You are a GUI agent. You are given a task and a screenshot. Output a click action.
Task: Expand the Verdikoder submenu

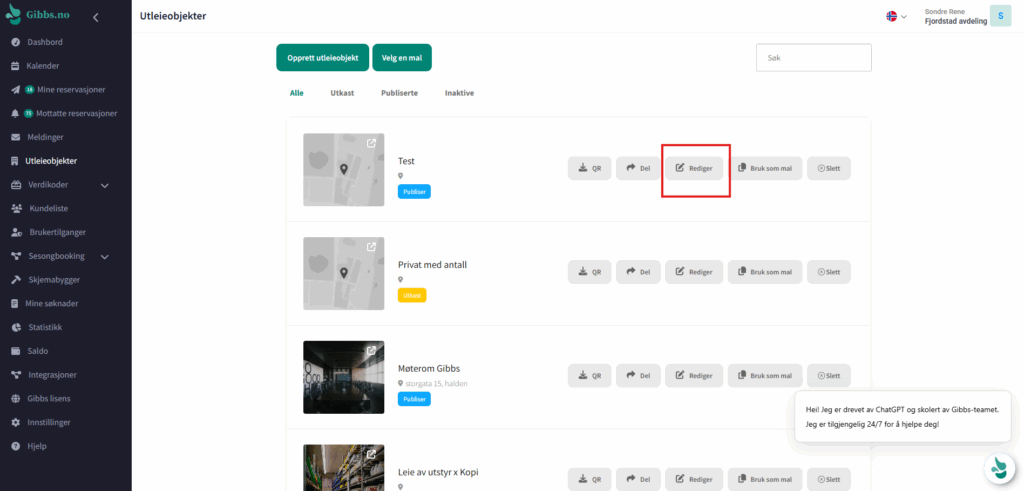[x=105, y=185]
